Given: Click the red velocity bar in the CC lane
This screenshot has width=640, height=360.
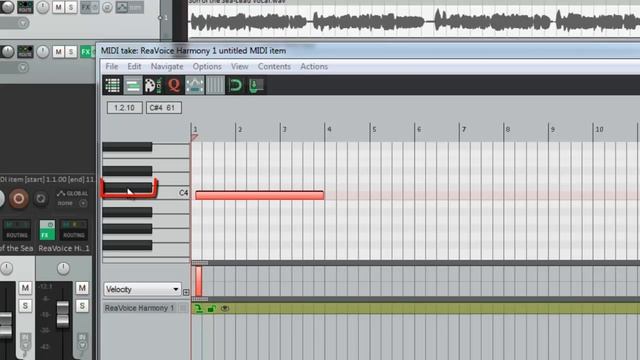Looking at the screenshot, I should tap(198, 281).
